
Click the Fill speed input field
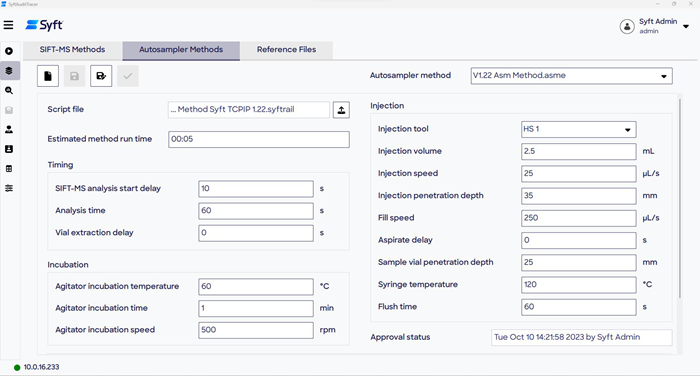(579, 218)
